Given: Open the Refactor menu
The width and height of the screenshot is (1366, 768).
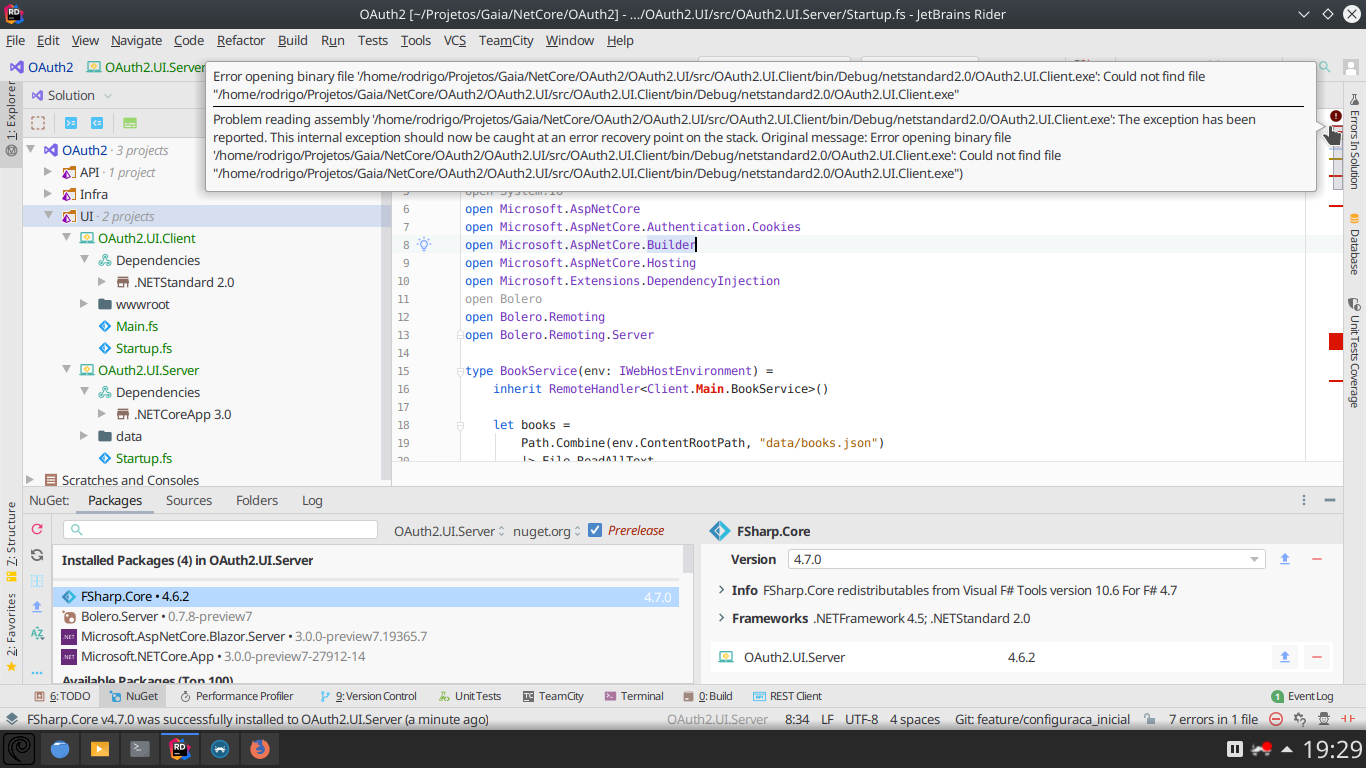Looking at the screenshot, I should pos(241,40).
